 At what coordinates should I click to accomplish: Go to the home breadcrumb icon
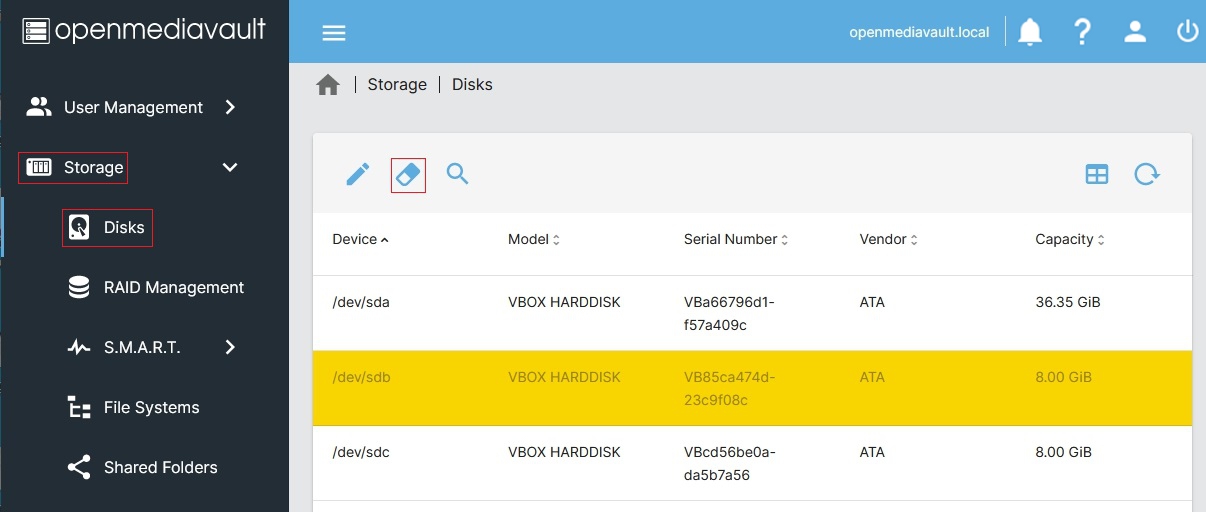click(328, 85)
